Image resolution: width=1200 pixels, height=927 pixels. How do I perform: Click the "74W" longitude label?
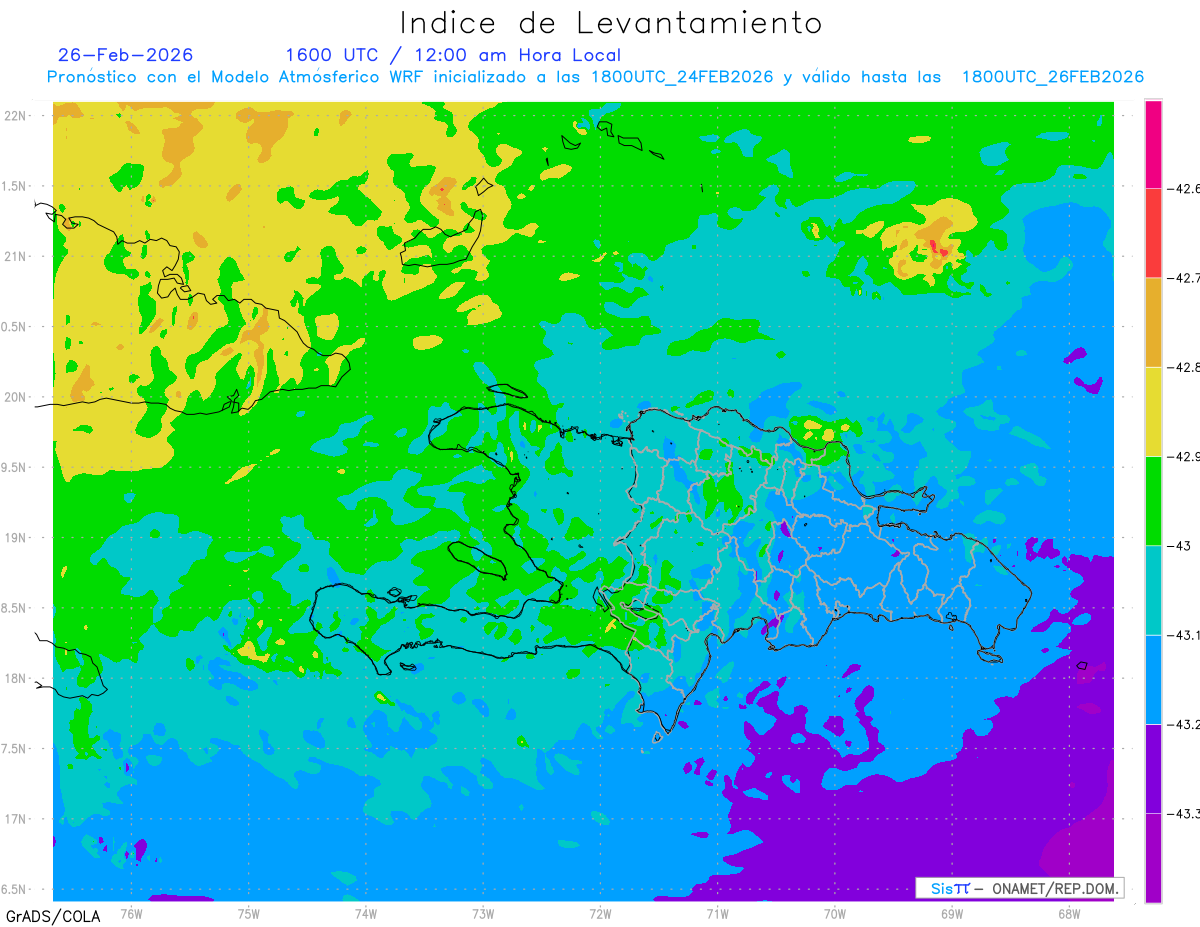pos(366,913)
